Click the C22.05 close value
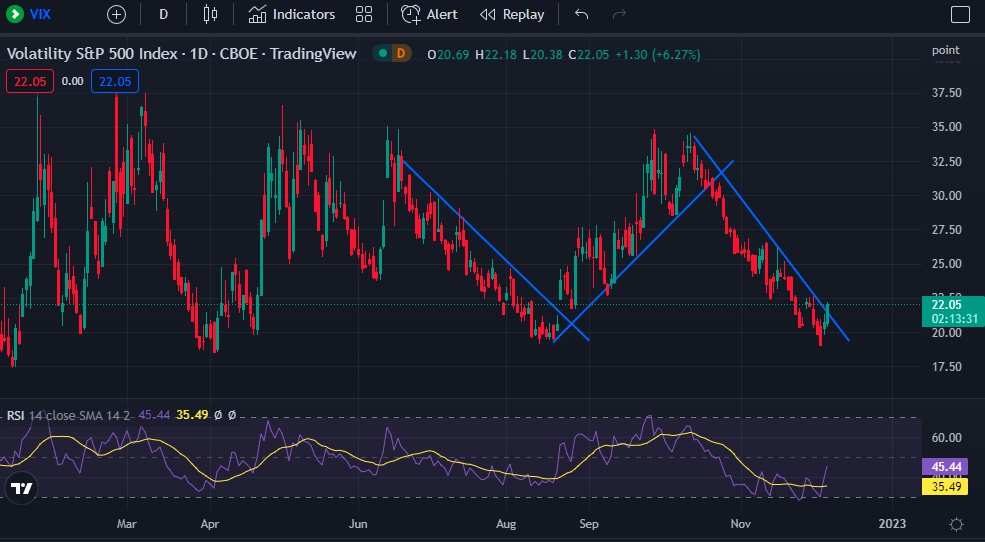 [589, 55]
